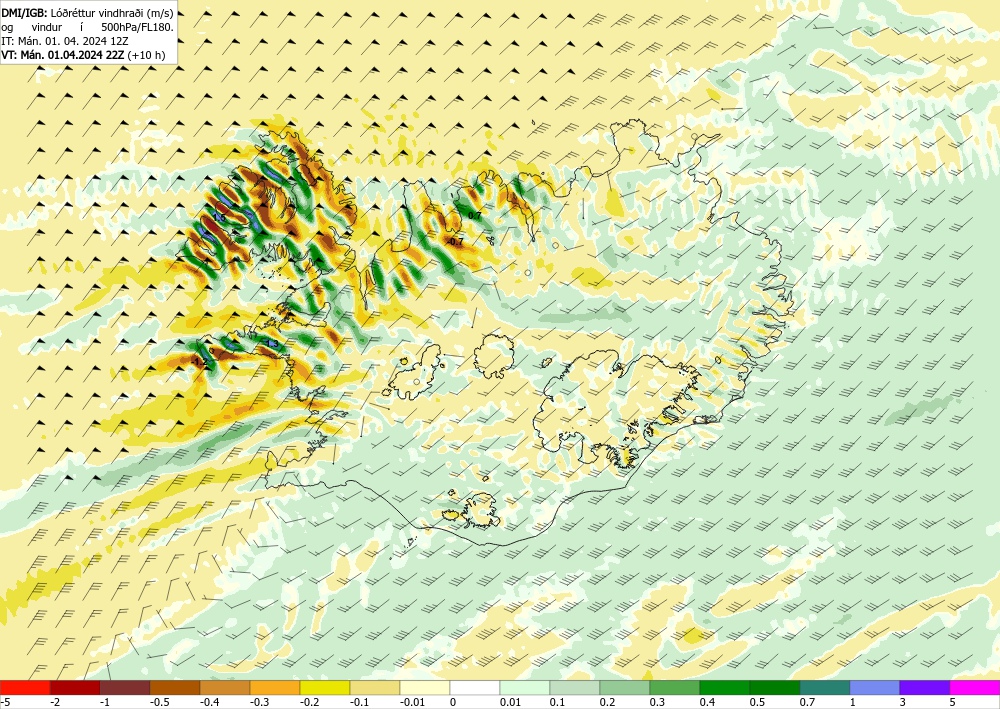
Task: Click the '-0.2' legend value
Action: click(x=310, y=703)
